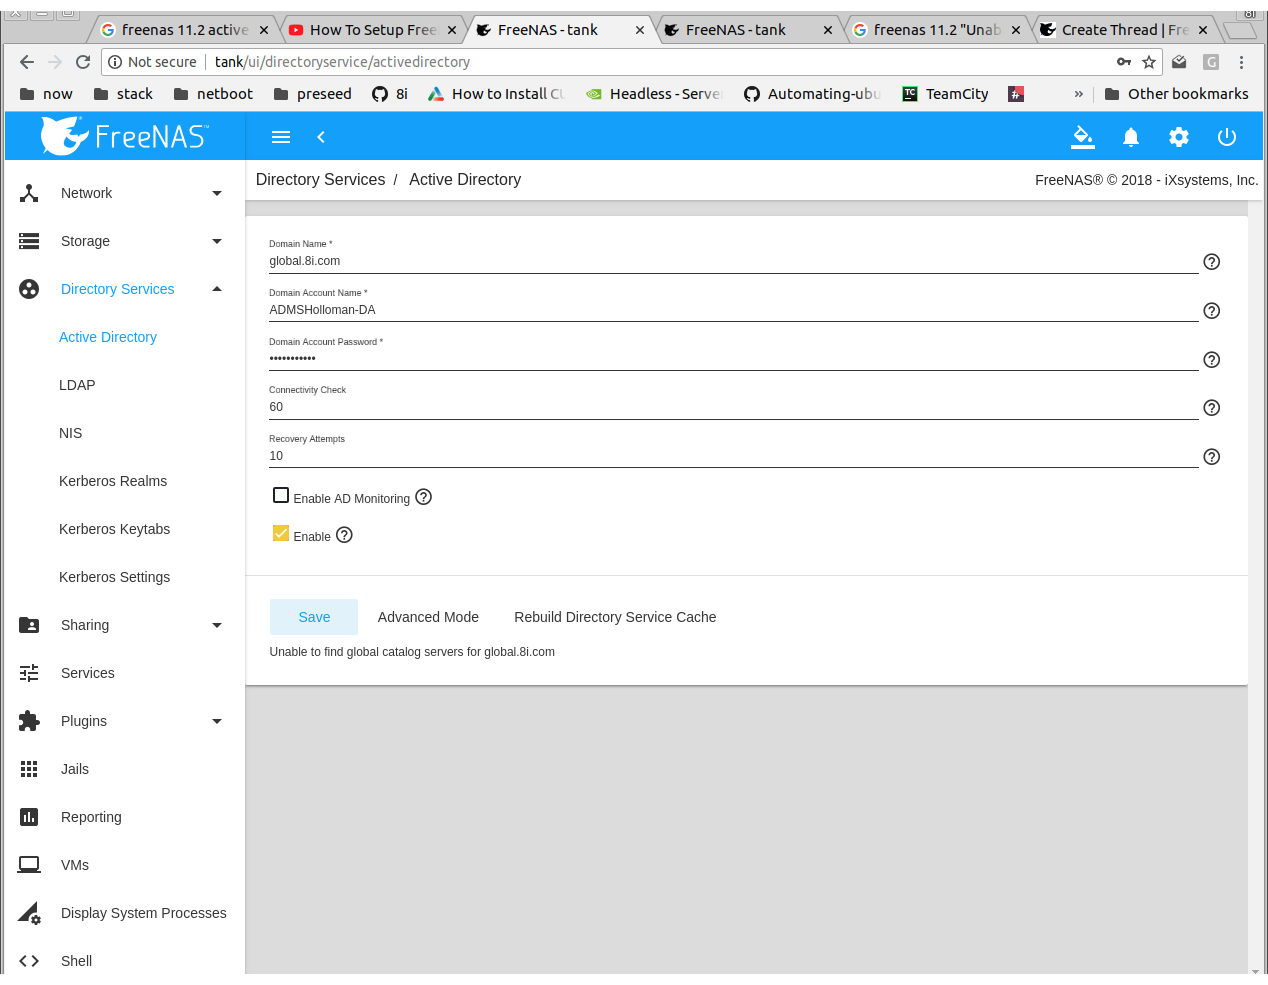The width and height of the screenshot is (1268, 985).
Task: Expand the Plugins menu arrow
Action: 217,721
